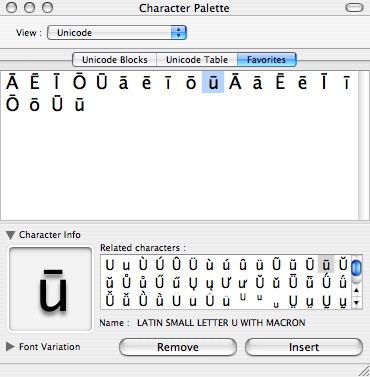
Task: Pick Ǜ (capital U diaeresis grave) in Related characters
Action: 143,300
